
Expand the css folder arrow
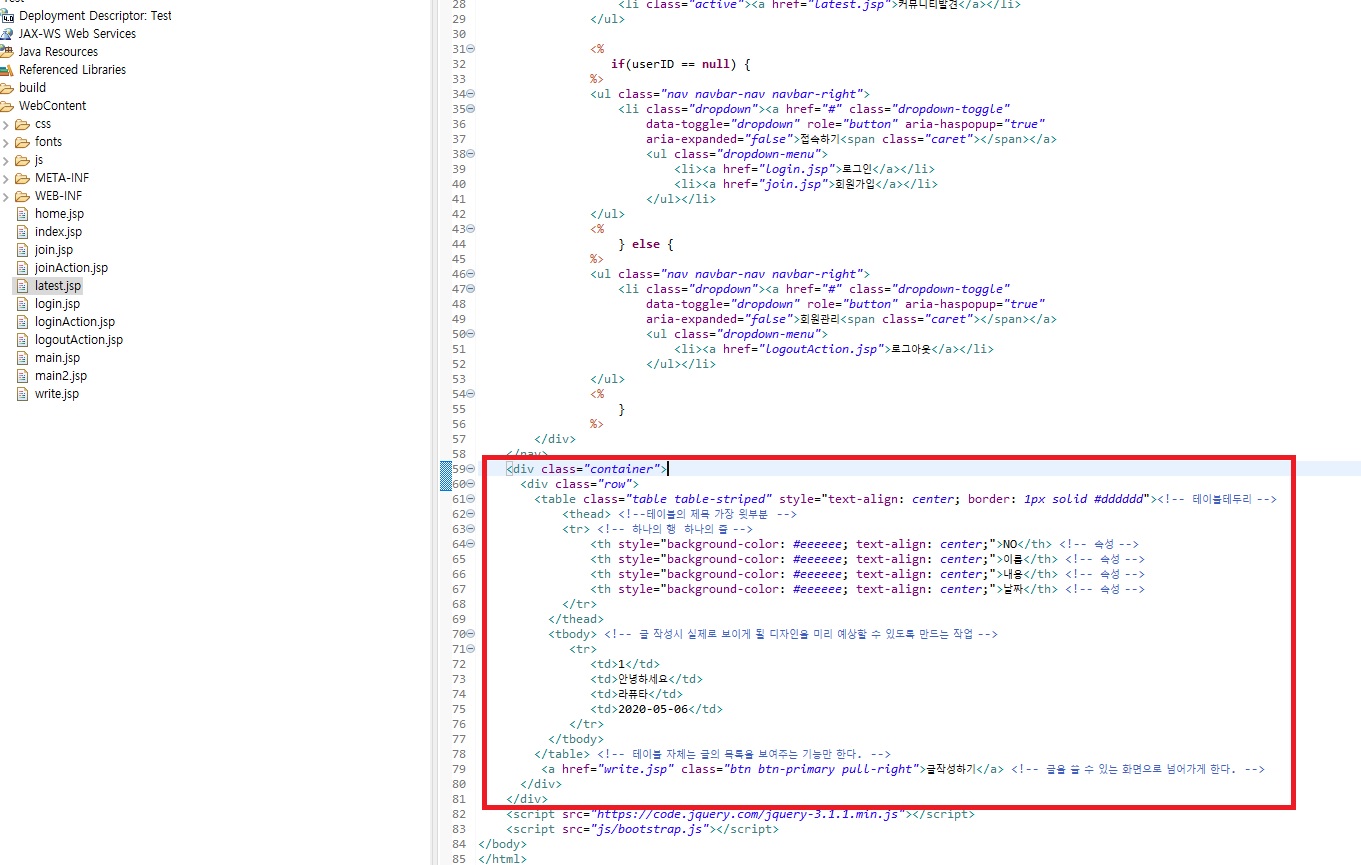[x=6, y=124]
